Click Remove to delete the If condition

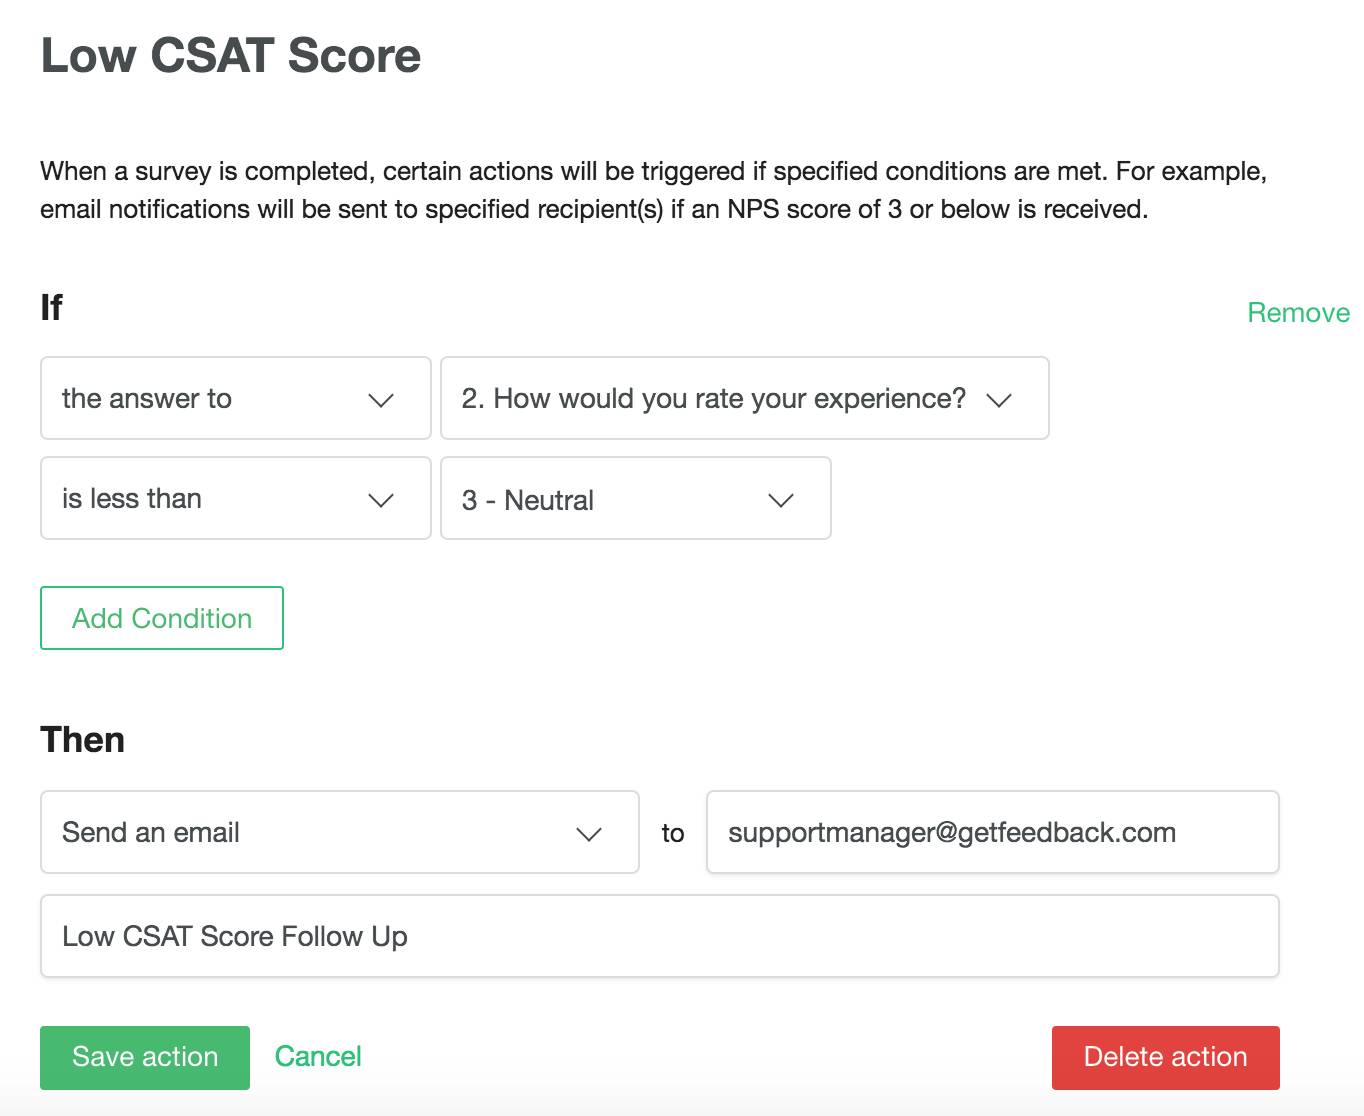[x=1298, y=313]
